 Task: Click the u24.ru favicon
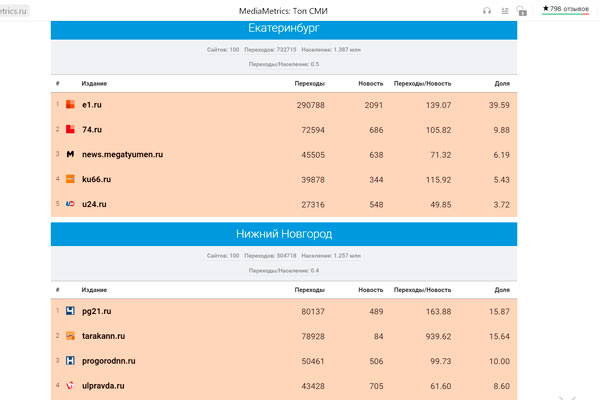click(x=70, y=204)
